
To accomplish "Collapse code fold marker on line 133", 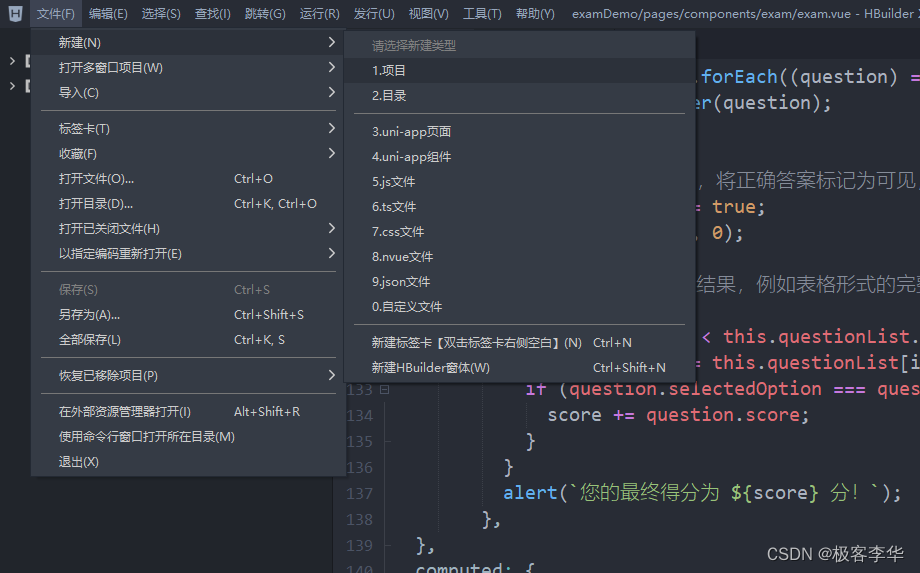I will (385, 389).
